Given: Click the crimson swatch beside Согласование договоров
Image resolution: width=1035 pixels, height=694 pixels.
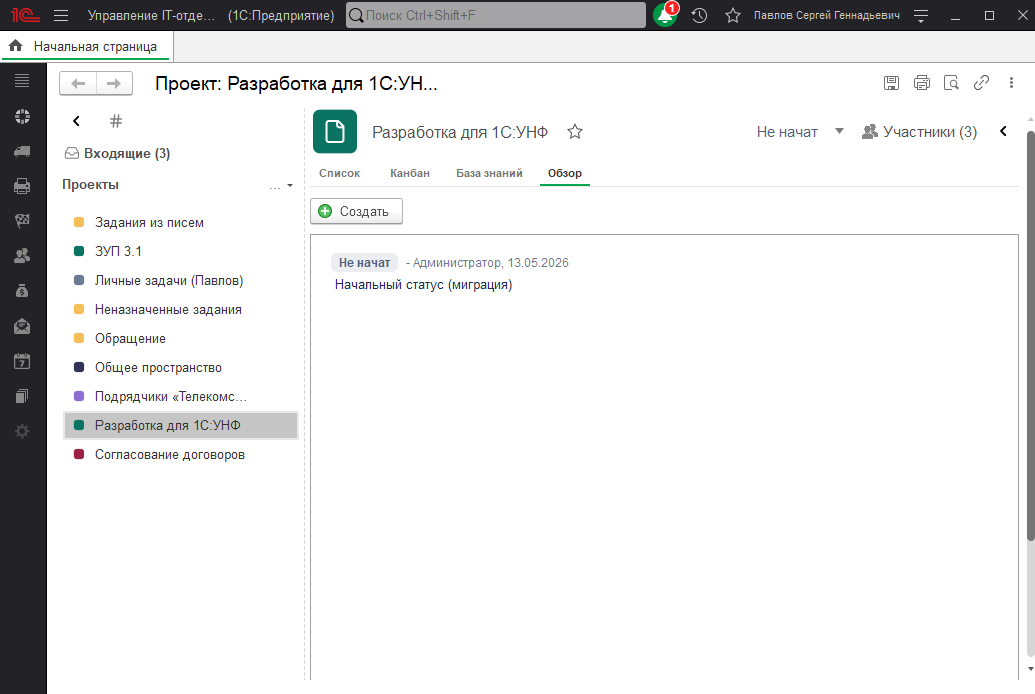Looking at the screenshot, I should click(79, 454).
